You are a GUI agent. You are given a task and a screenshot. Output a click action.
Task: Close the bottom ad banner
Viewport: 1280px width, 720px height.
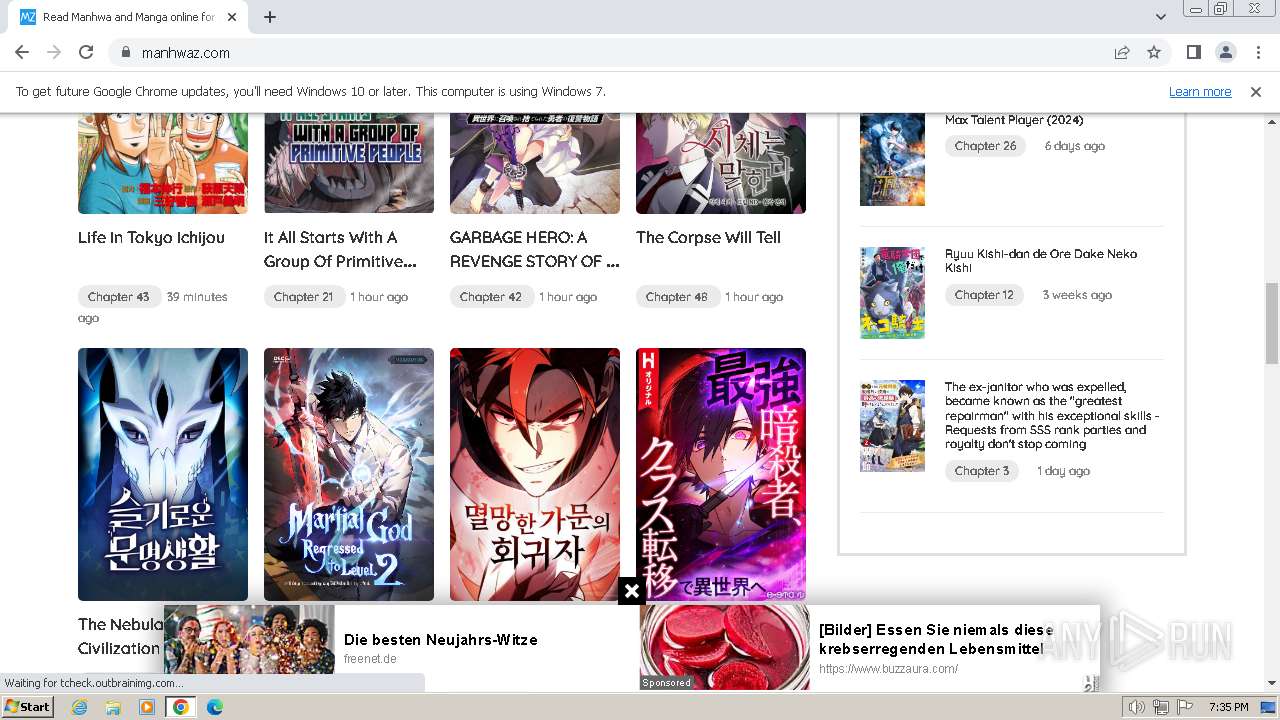(631, 591)
